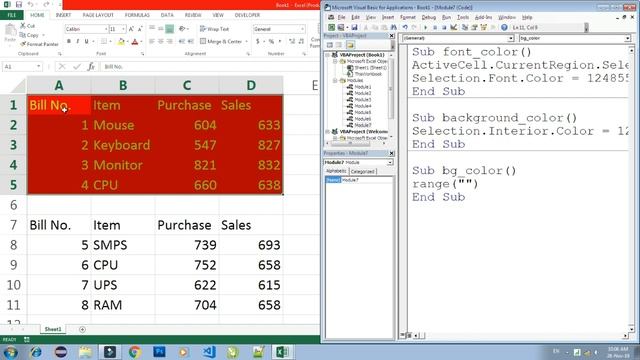Image resolution: width=640 pixels, height=360 pixels.
Task: Click the new sheet plus button
Action: point(82,329)
